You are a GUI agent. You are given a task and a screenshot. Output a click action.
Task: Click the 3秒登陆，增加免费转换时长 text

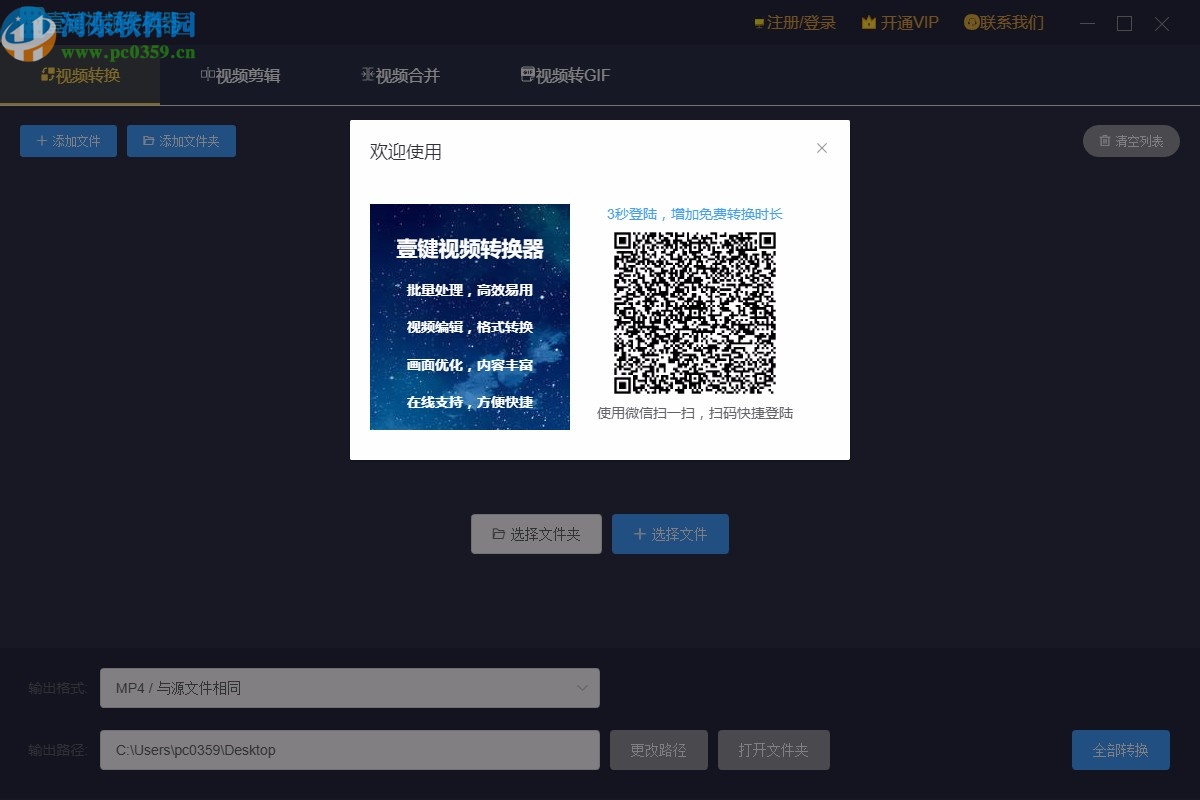tap(695, 214)
